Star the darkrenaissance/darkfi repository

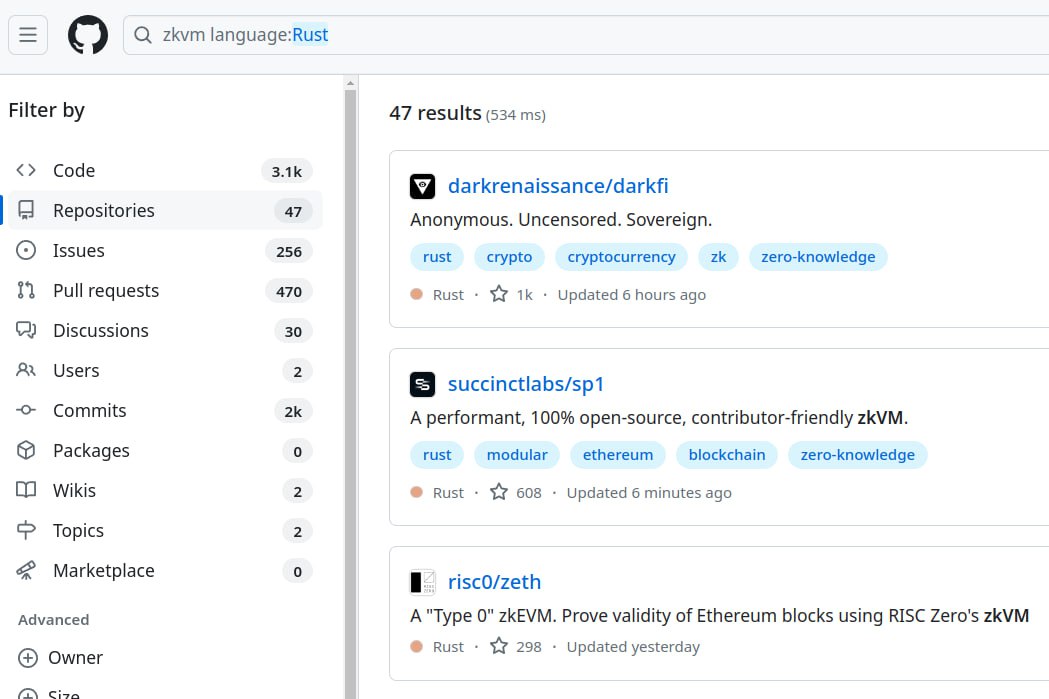click(x=499, y=294)
